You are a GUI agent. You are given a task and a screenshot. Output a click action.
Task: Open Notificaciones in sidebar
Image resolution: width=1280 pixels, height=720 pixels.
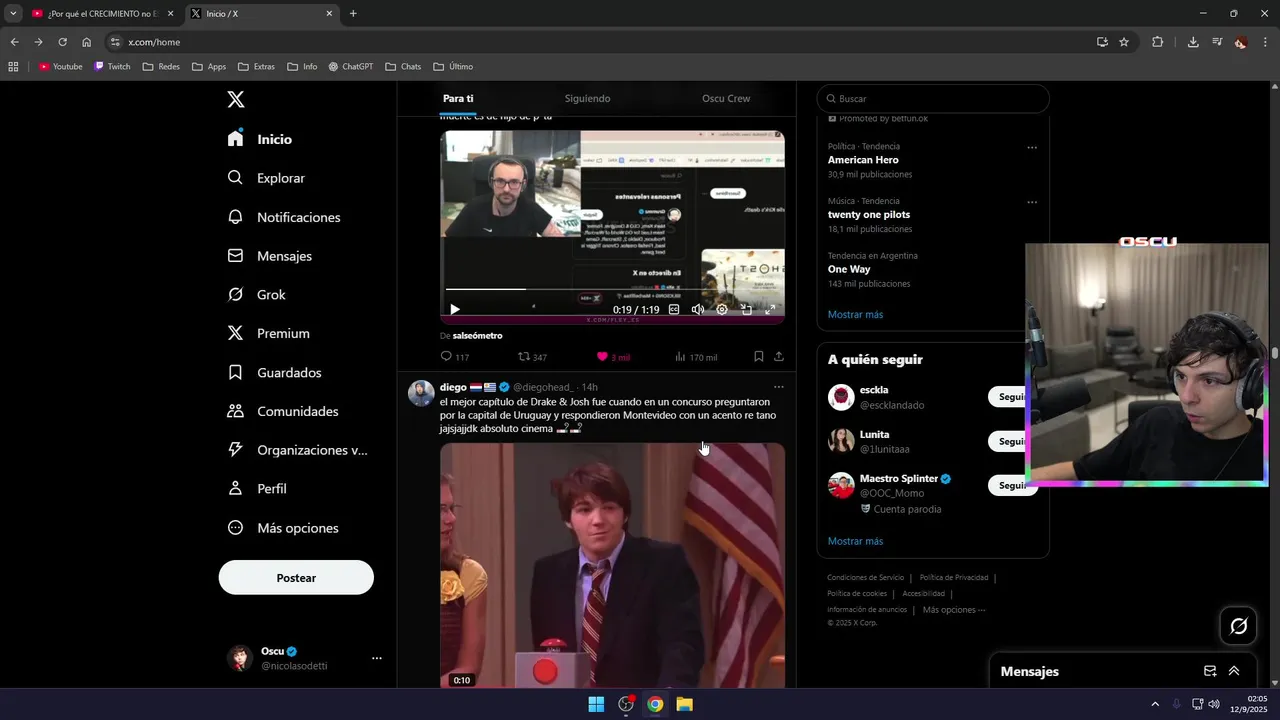tap(284, 217)
